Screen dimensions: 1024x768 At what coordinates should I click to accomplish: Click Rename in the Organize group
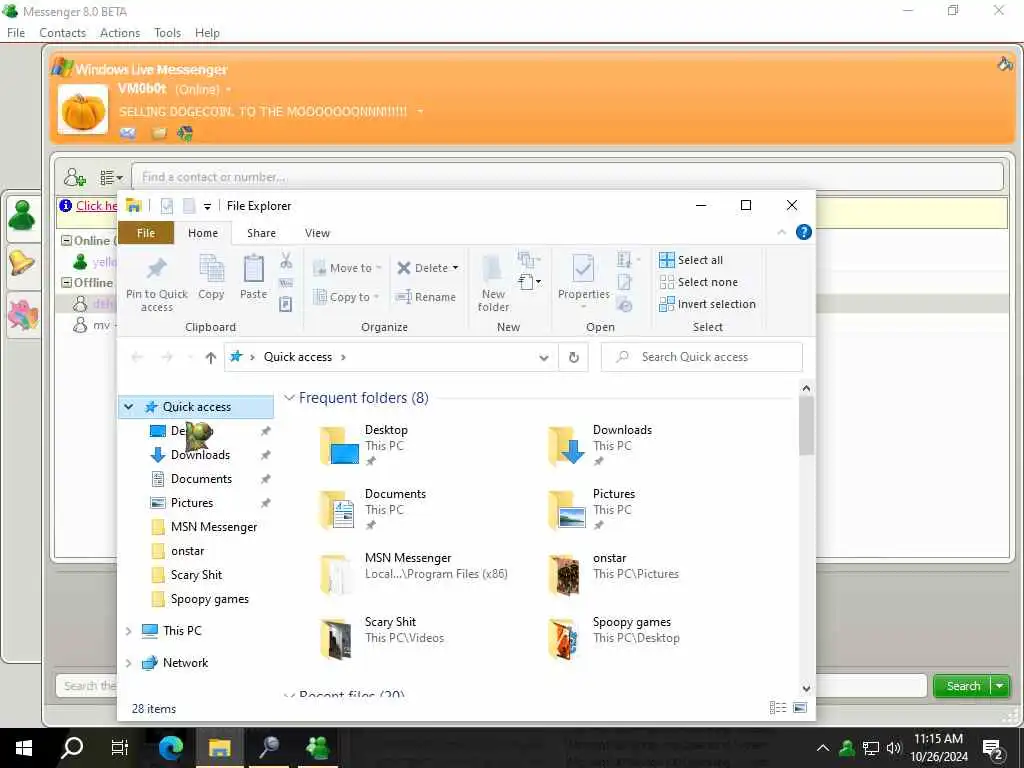pyautogui.click(x=426, y=297)
